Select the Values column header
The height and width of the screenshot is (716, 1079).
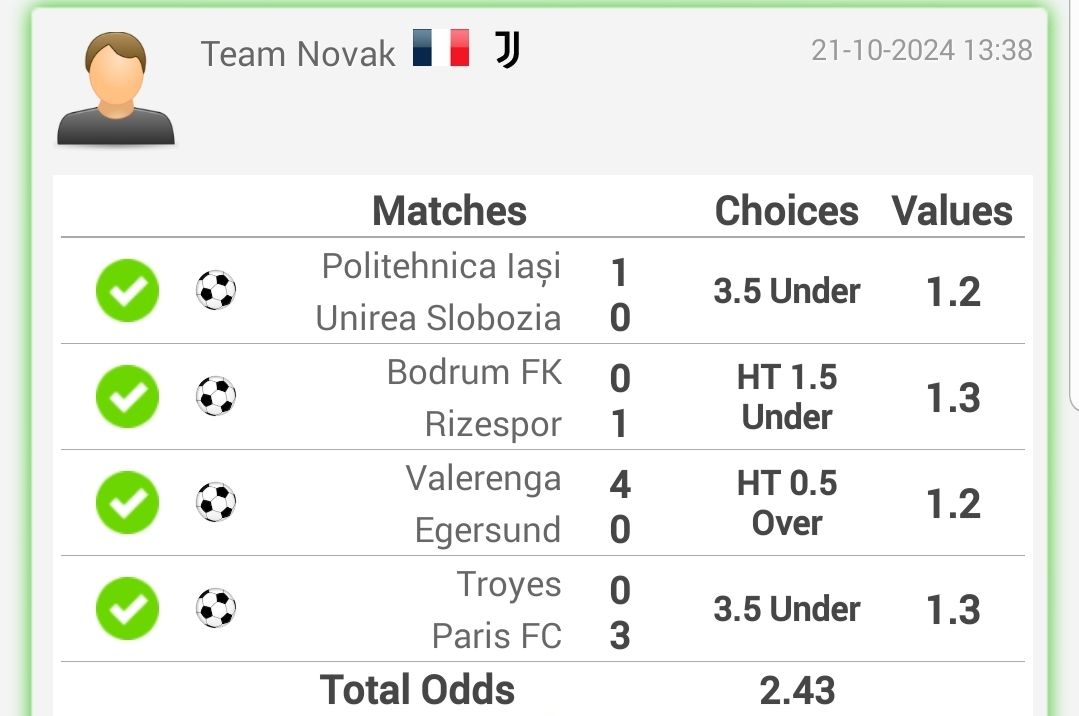[952, 211]
